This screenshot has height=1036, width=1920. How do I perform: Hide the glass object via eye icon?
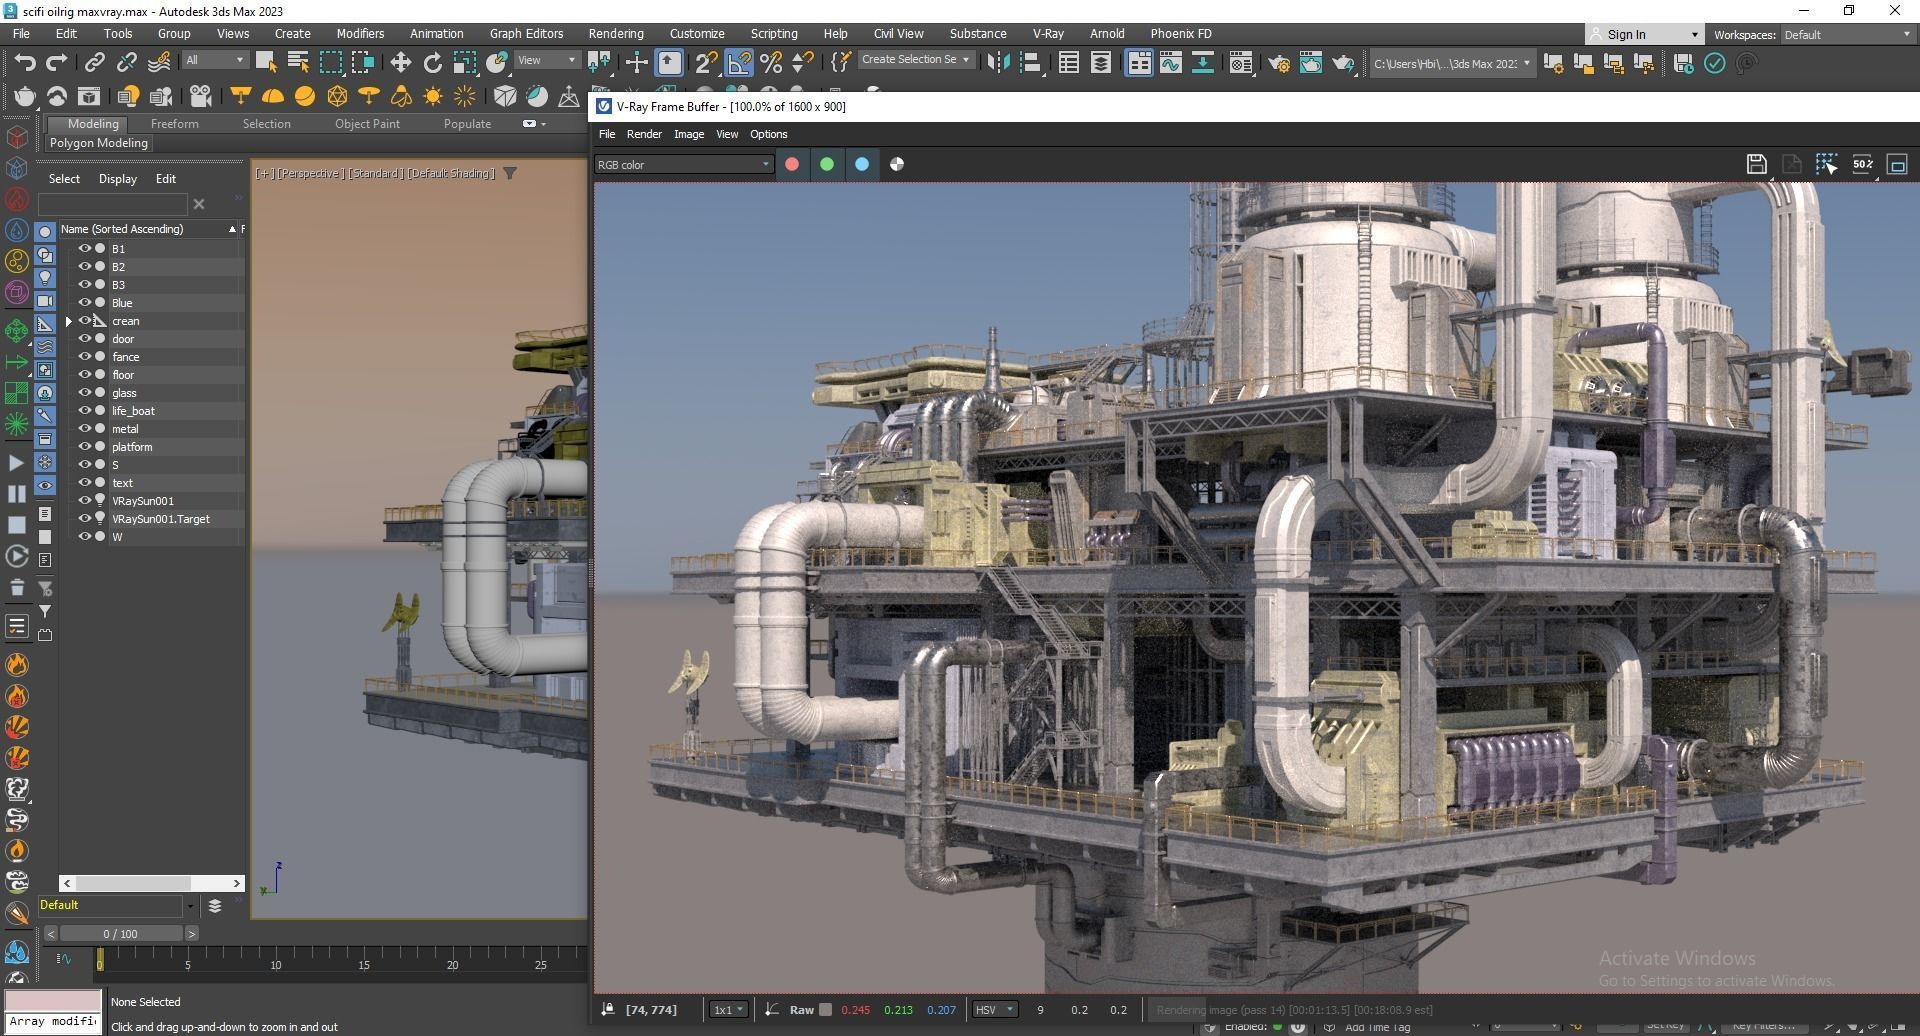(85, 392)
